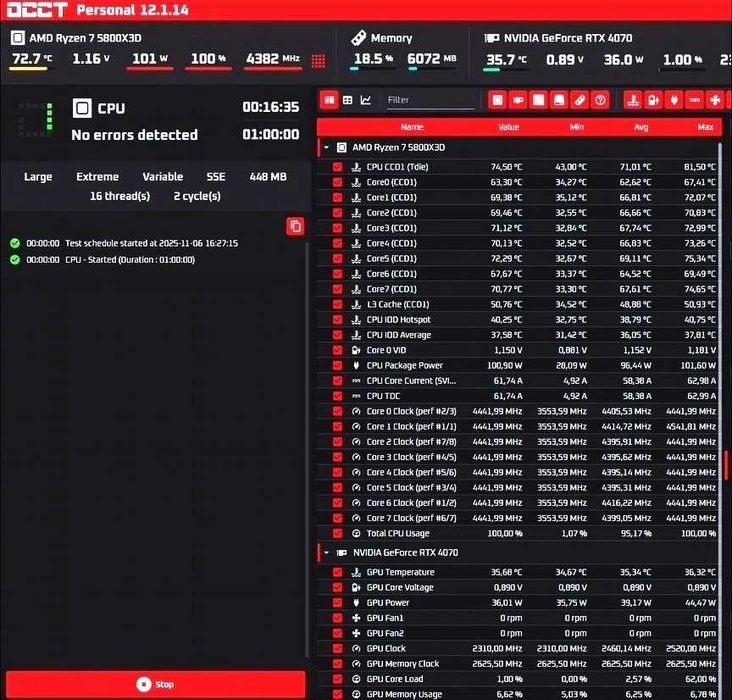Click the Memory header icon
The width and height of the screenshot is (732, 700).
[x=358, y=38]
